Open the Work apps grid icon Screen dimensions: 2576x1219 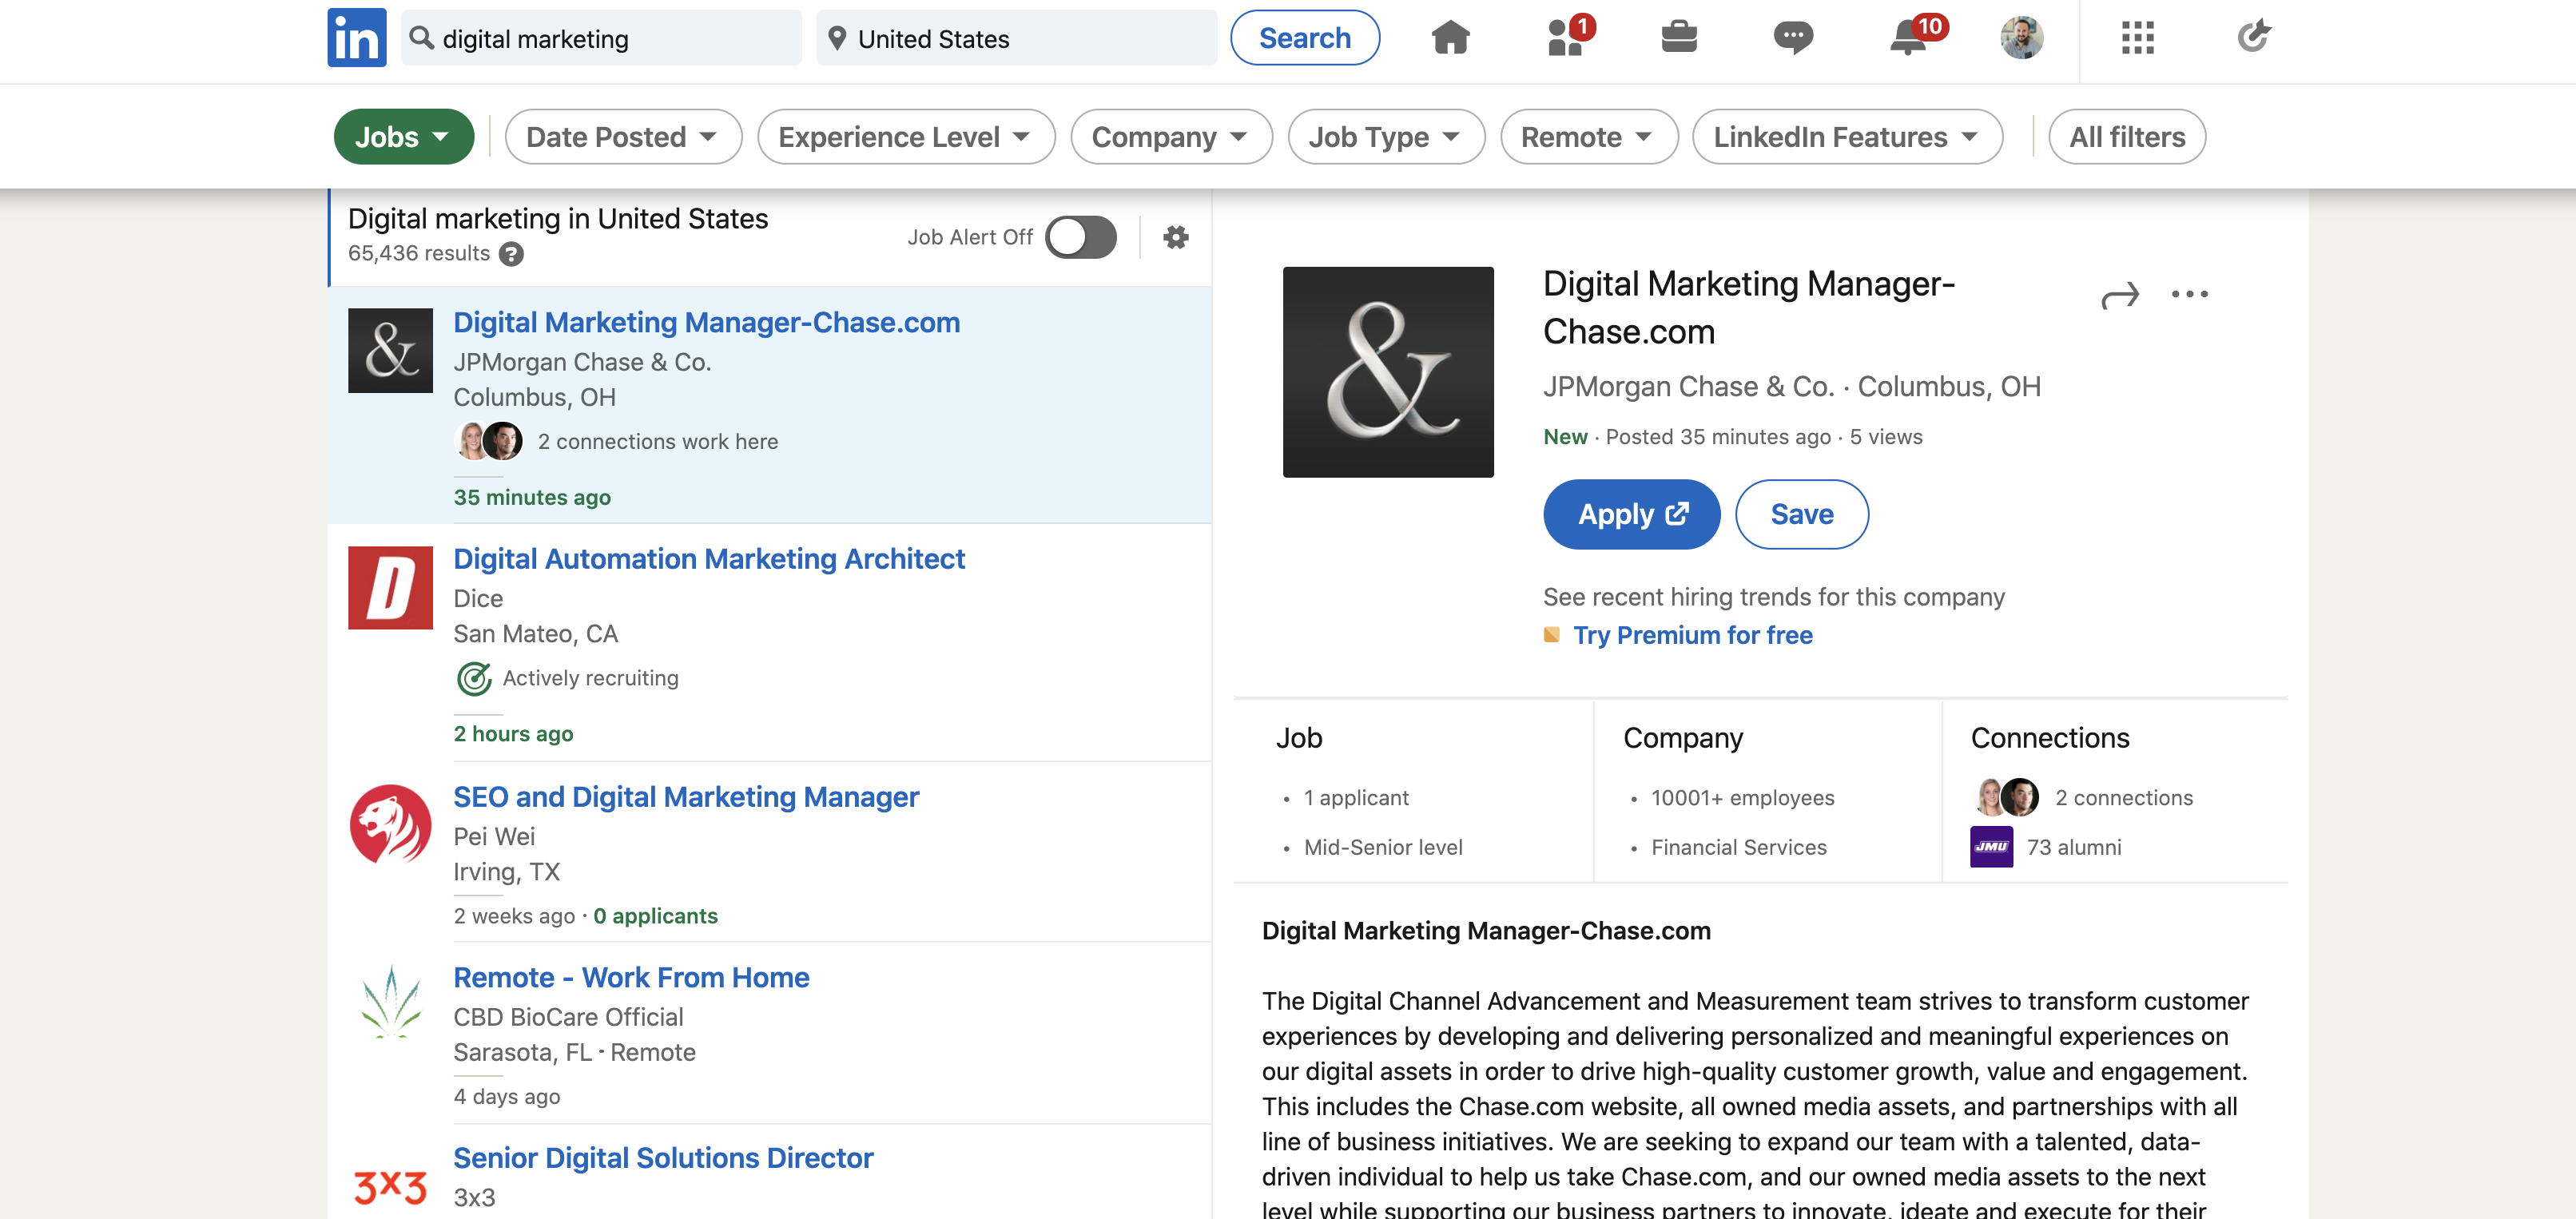(2137, 38)
